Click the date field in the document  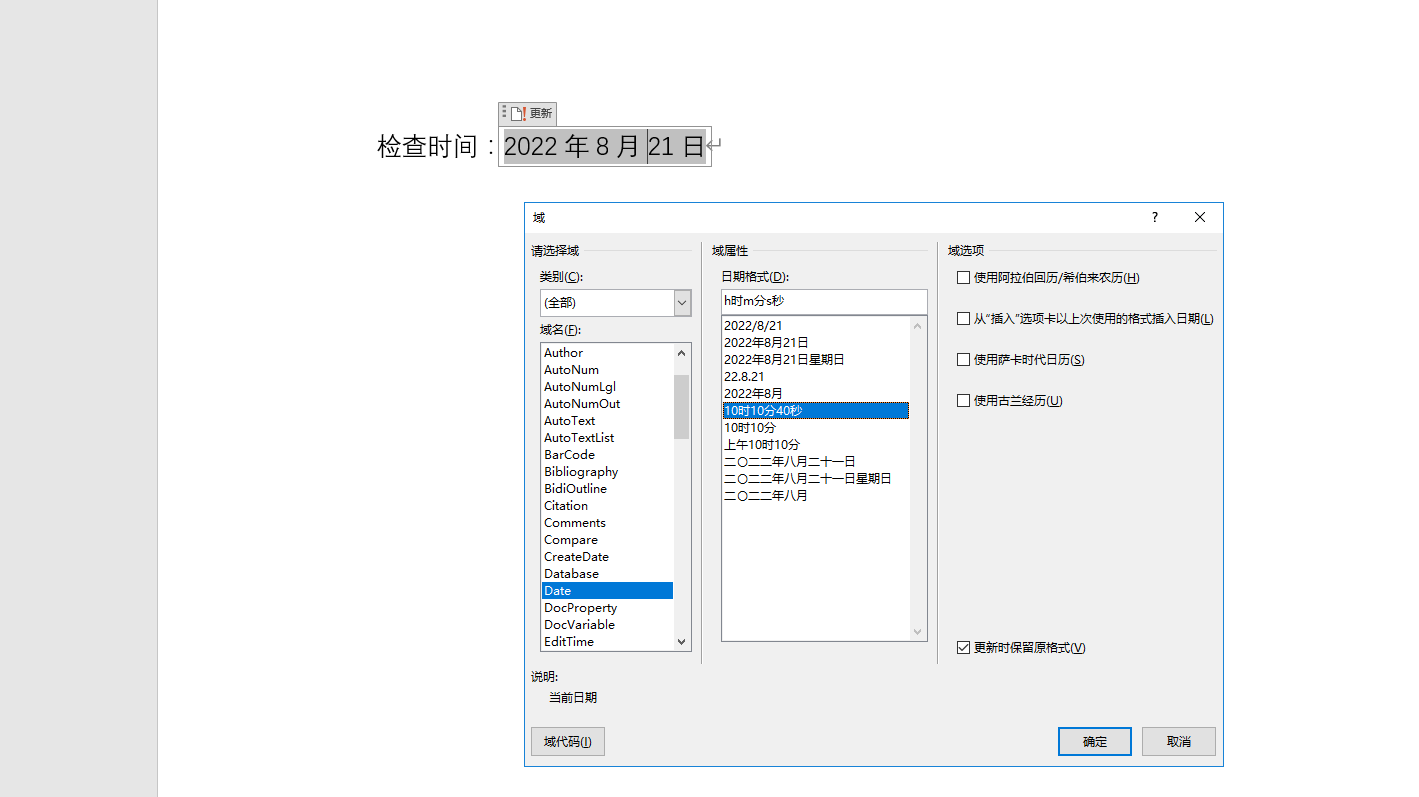click(604, 147)
